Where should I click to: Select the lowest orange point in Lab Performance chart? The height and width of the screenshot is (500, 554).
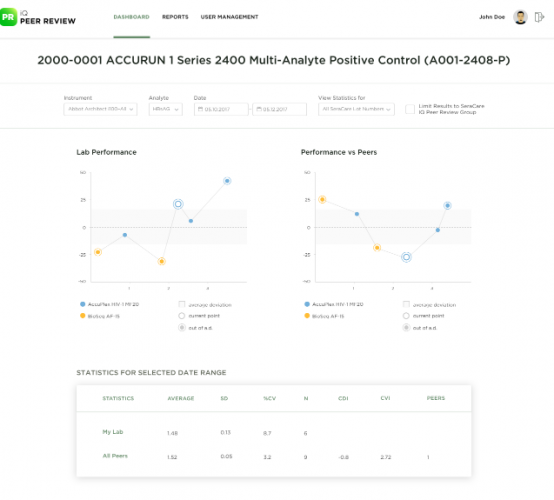click(x=161, y=261)
